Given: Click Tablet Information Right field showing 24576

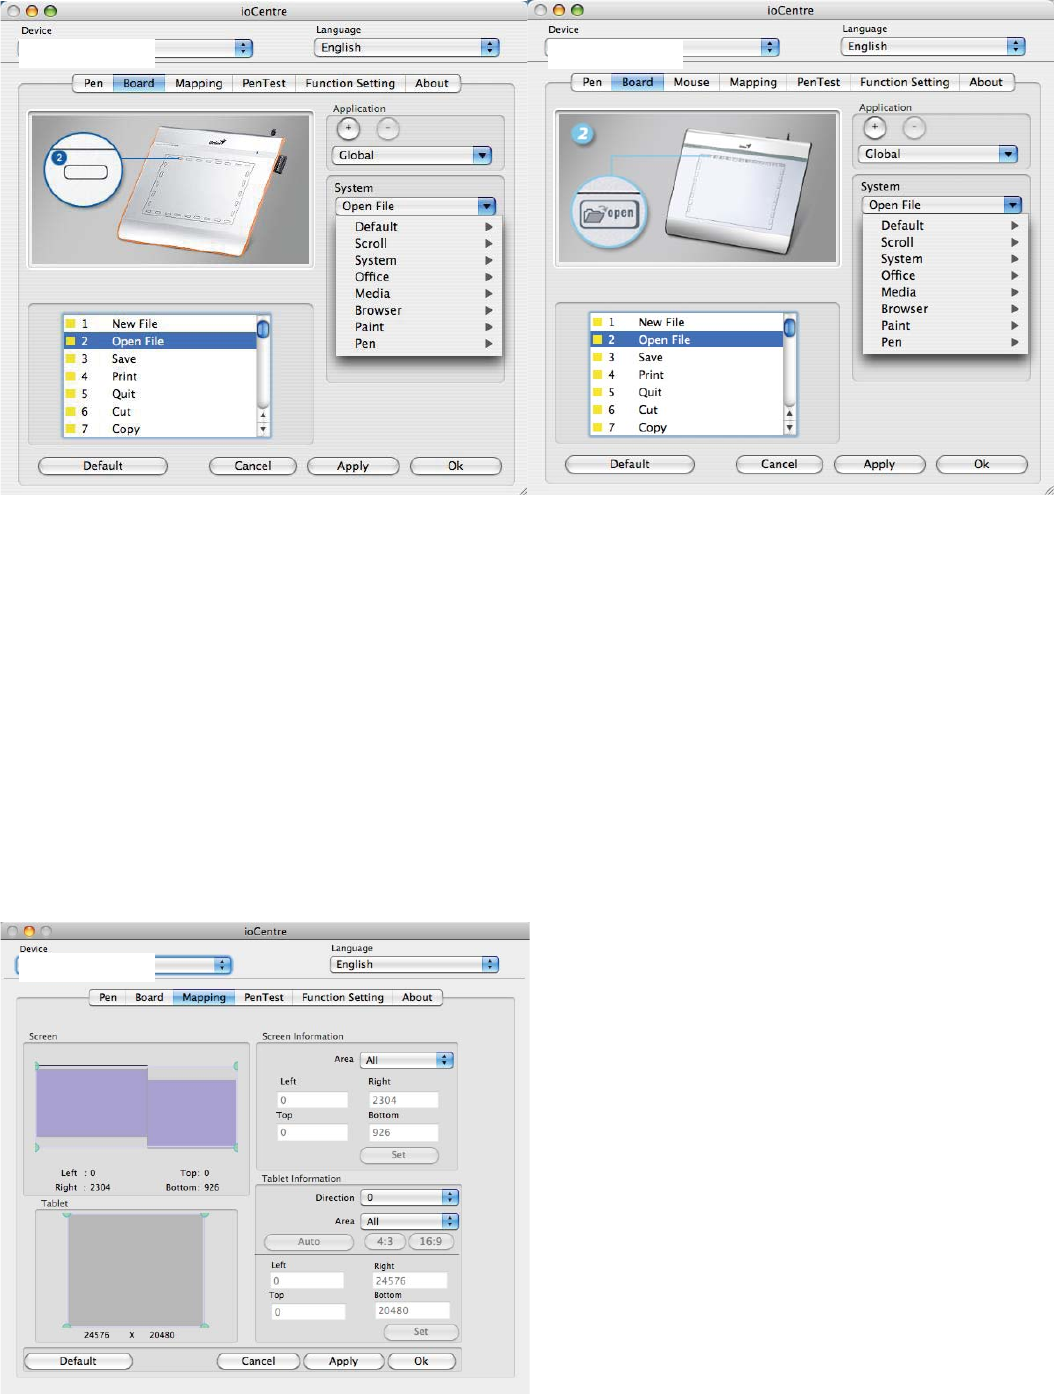Looking at the screenshot, I should tap(411, 1281).
